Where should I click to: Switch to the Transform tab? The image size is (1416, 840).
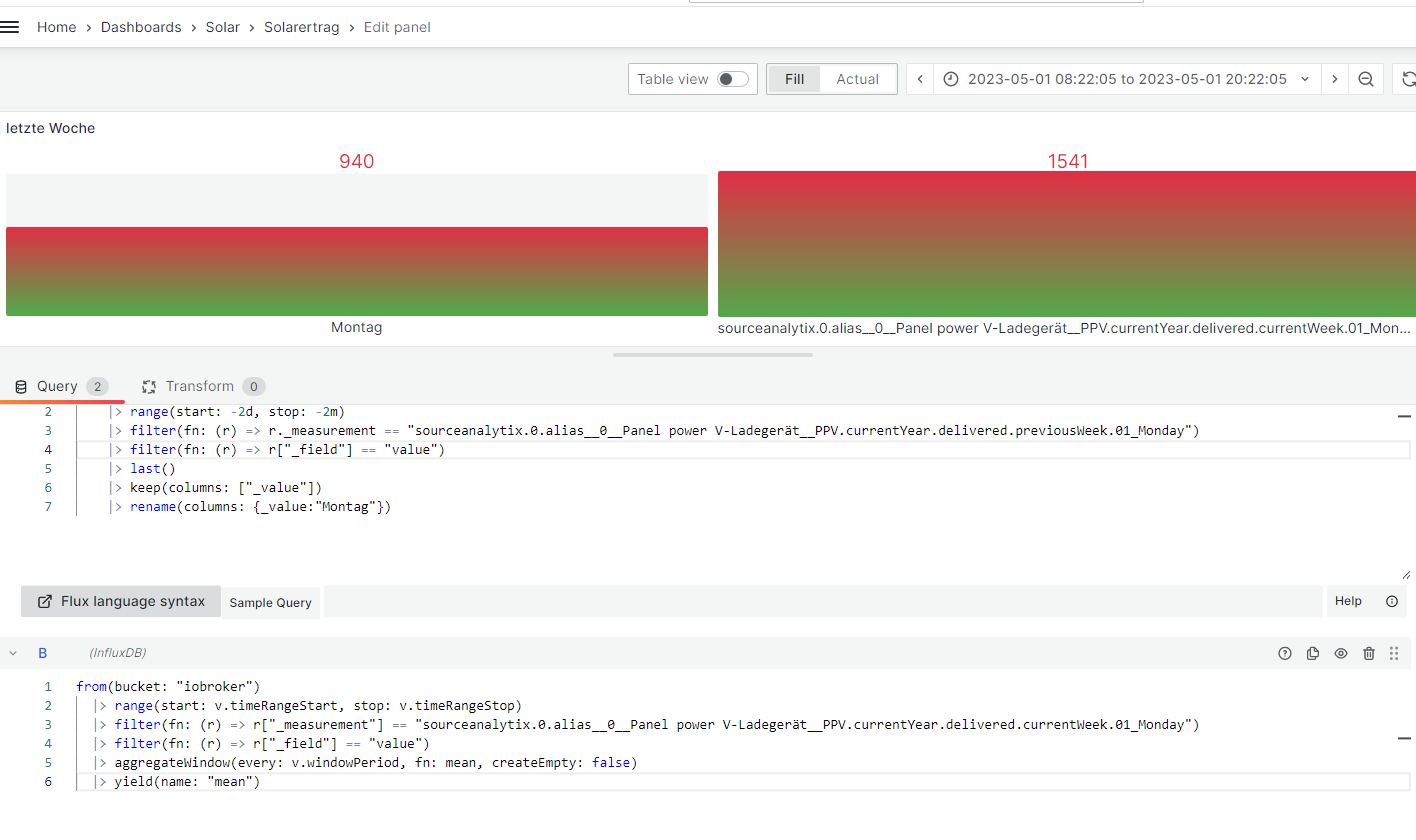click(x=203, y=386)
